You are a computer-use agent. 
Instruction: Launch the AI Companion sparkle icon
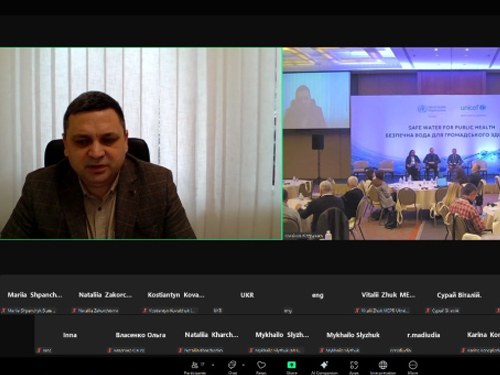click(324, 367)
